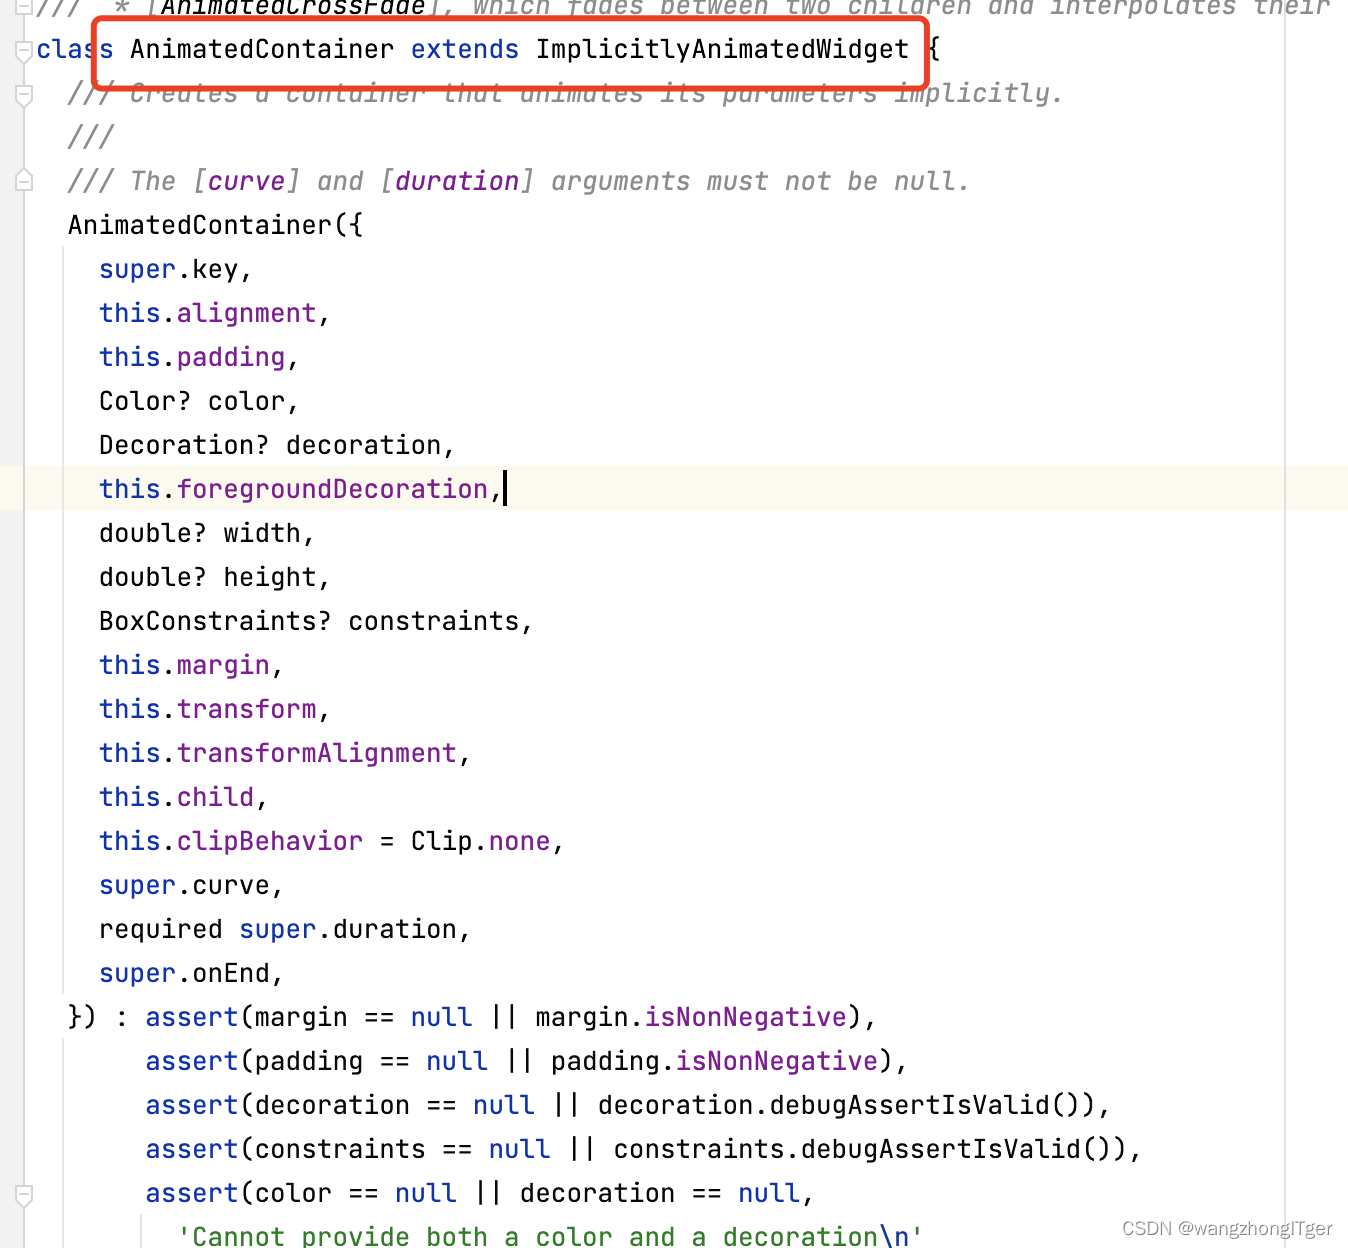Viewport: 1348px width, 1248px height.
Task: Place the cursor on super.key
Action: 170,268
